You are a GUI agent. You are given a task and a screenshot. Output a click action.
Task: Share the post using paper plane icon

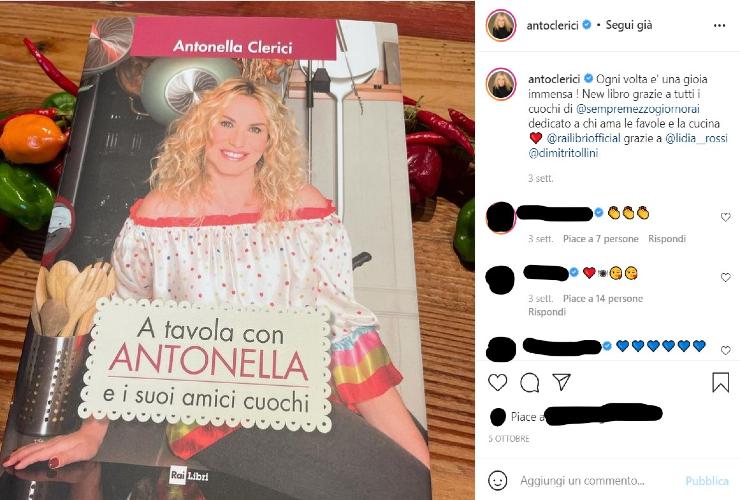tap(562, 381)
